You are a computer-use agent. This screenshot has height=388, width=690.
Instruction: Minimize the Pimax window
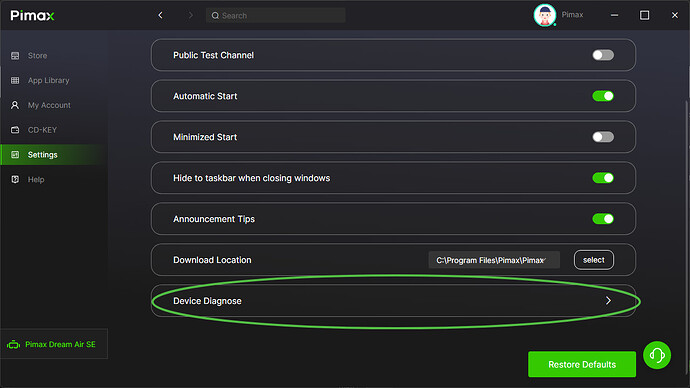[x=614, y=15]
